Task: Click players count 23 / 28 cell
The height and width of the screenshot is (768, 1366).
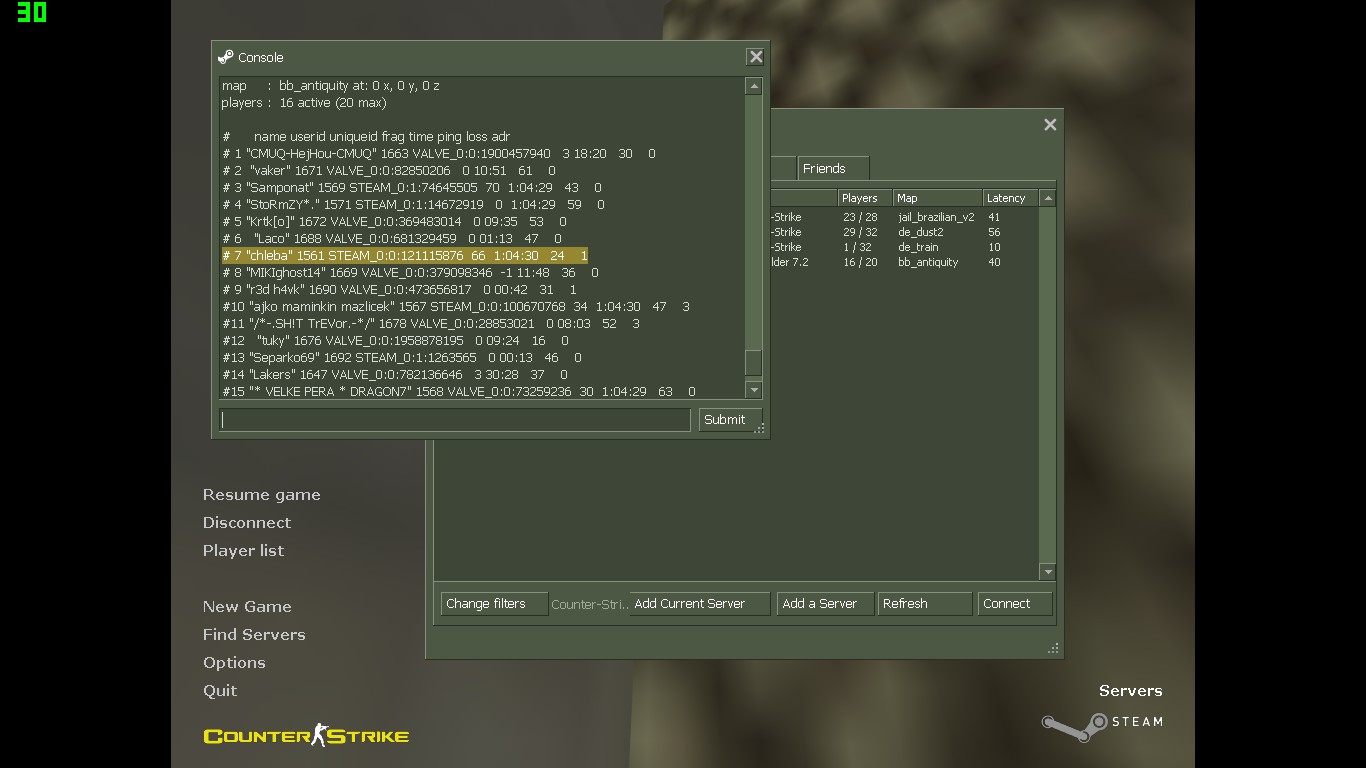Action: click(x=860, y=217)
